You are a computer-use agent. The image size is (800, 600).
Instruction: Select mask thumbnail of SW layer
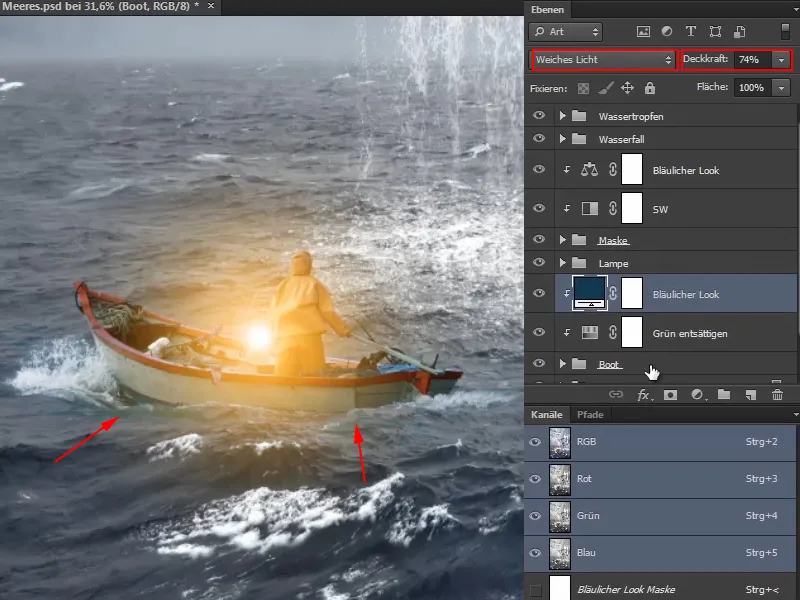[x=632, y=208]
